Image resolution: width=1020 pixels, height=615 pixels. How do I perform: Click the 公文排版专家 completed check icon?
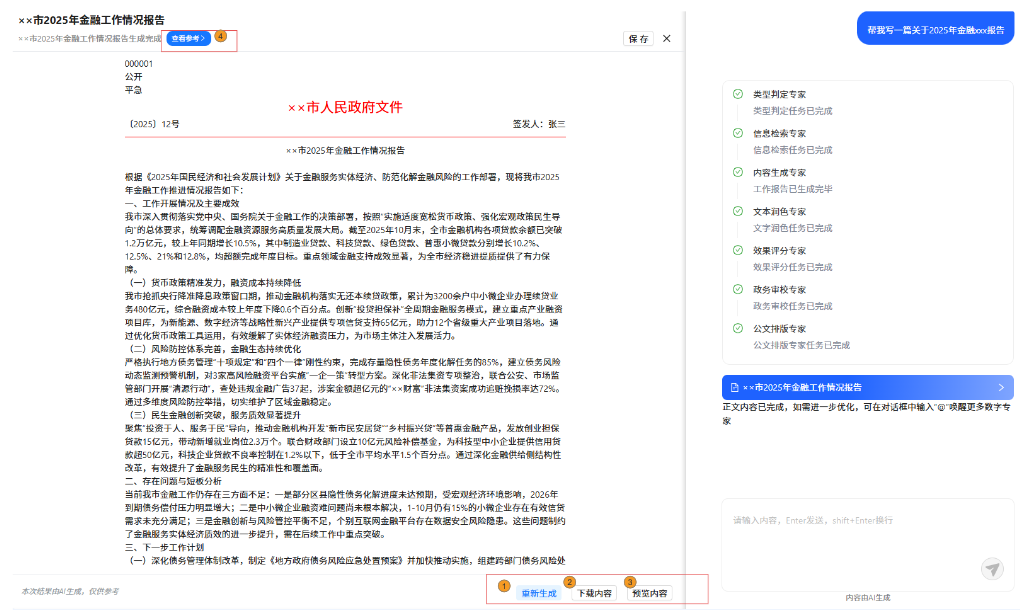point(738,328)
